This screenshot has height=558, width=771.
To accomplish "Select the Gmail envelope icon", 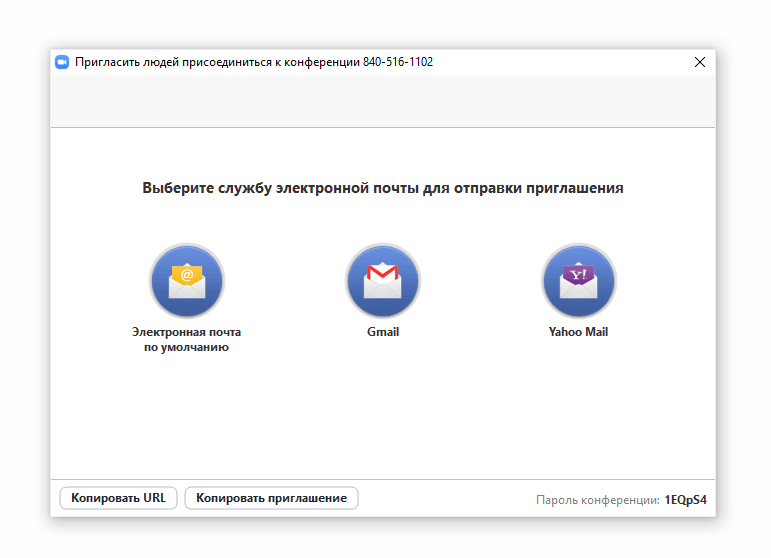I will (383, 281).
